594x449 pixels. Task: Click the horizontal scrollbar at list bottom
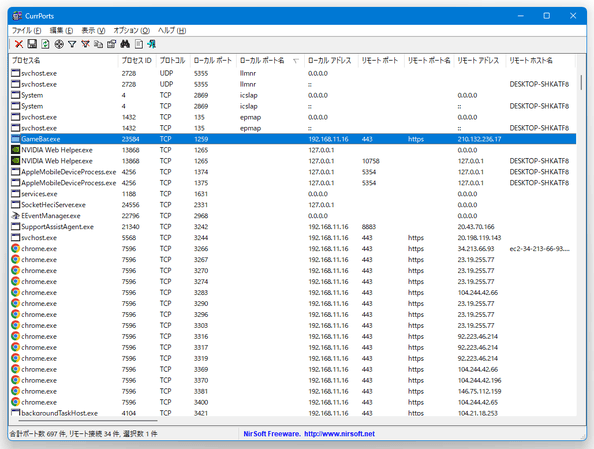[84, 420]
